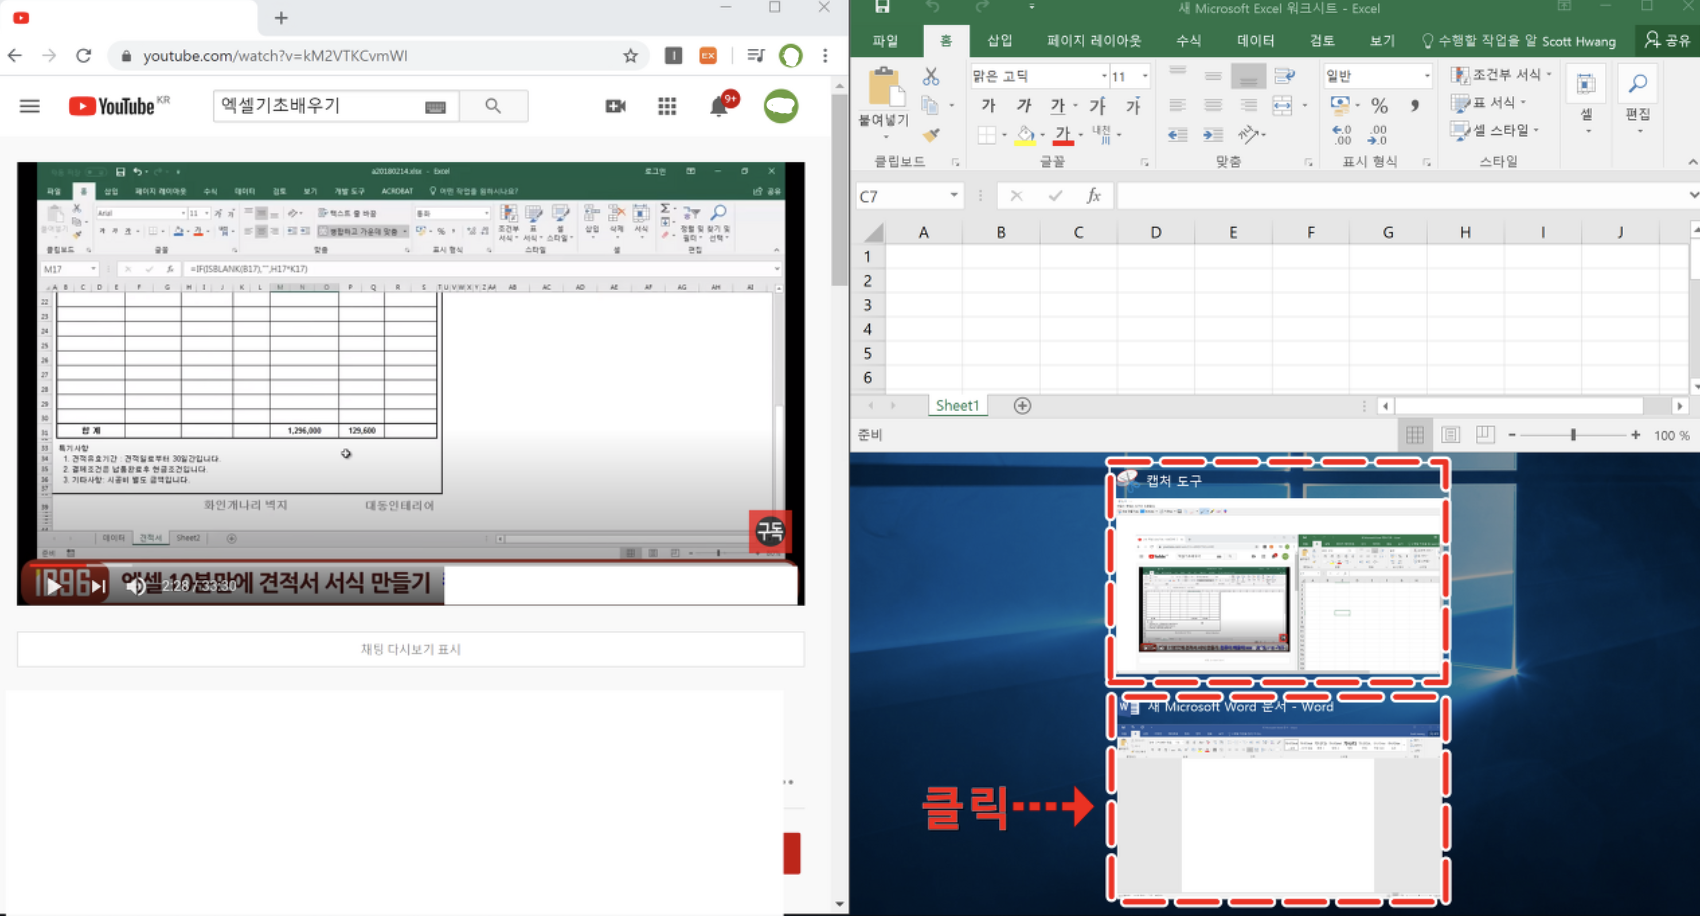1700x916 pixels.
Task: Expand 셀 스타일 cell styles menu
Action: (1494, 131)
